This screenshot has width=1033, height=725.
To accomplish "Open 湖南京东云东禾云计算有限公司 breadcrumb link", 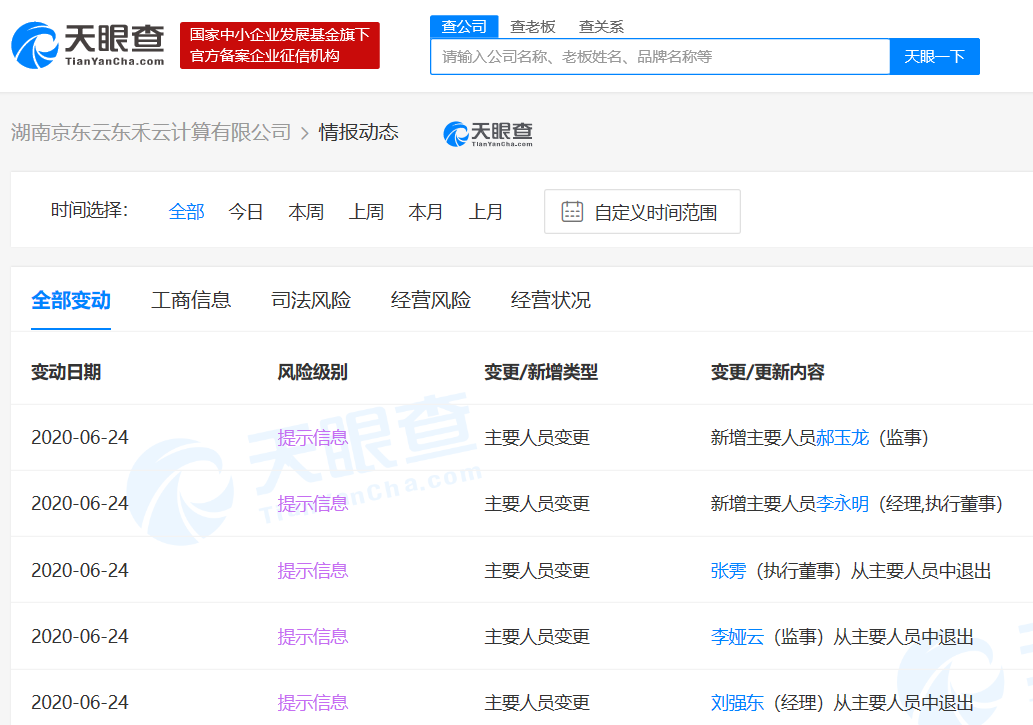I will pyautogui.click(x=151, y=132).
